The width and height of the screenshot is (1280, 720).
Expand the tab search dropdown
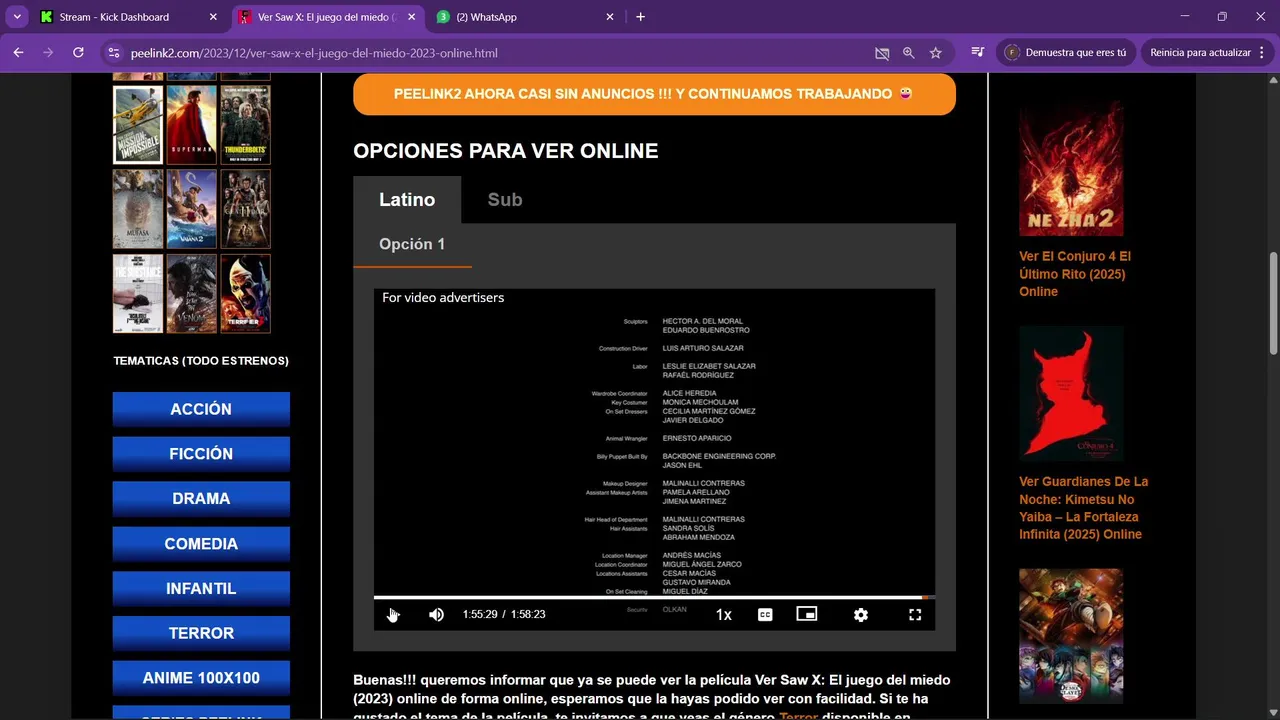pyautogui.click(x=17, y=17)
